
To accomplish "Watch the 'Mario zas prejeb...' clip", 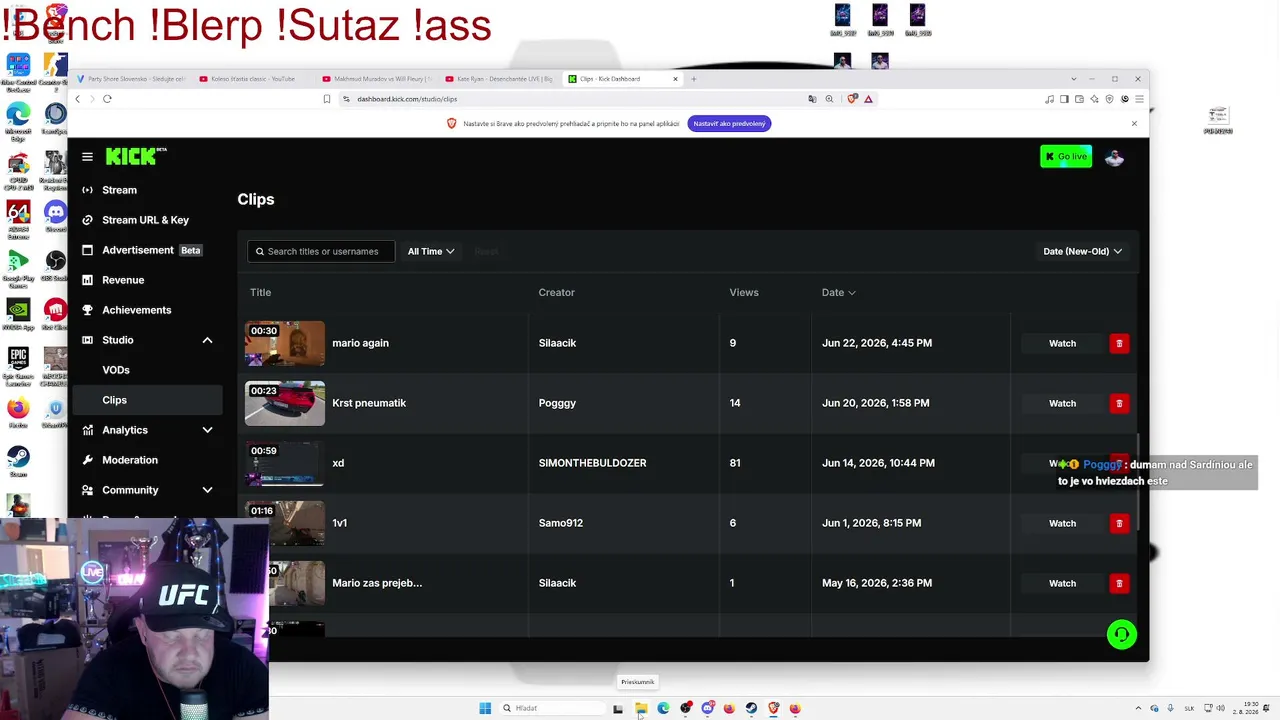I will [x=1062, y=583].
